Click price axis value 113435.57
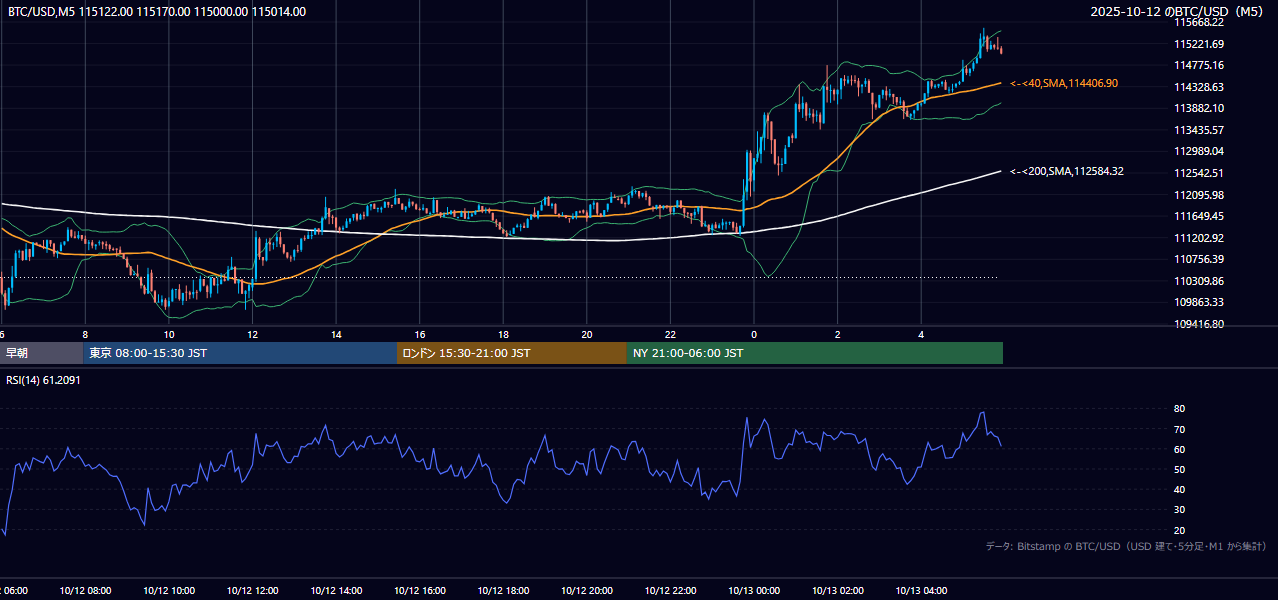This screenshot has width=1278, height=600. 1200,130
